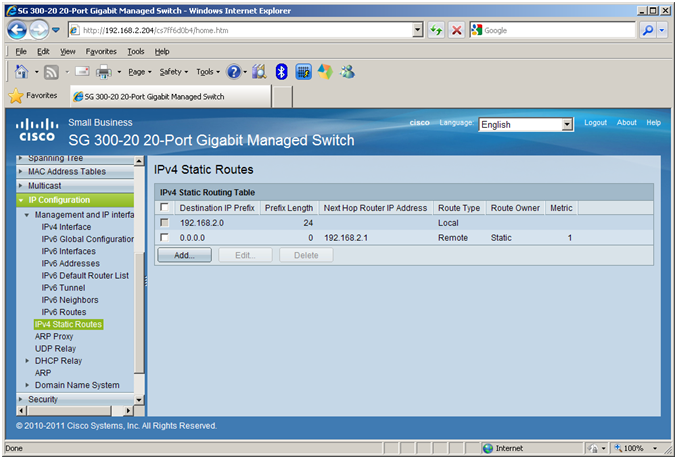This screenshot has width=677, height=459.
Task: Open the File menu
Action: (x=21, y=51)
